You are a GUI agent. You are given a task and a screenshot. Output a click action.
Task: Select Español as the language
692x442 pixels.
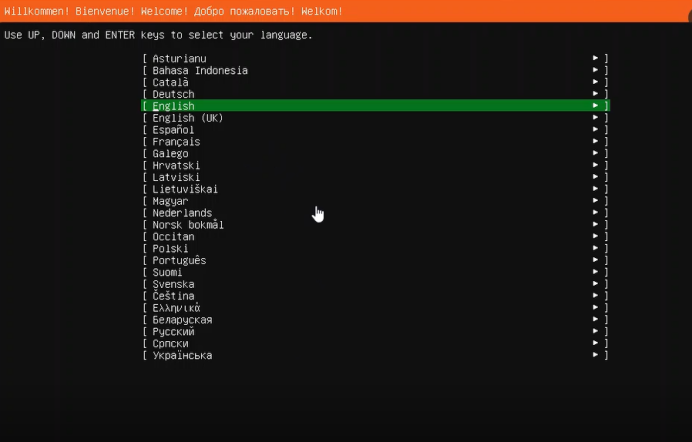point(173,130)
